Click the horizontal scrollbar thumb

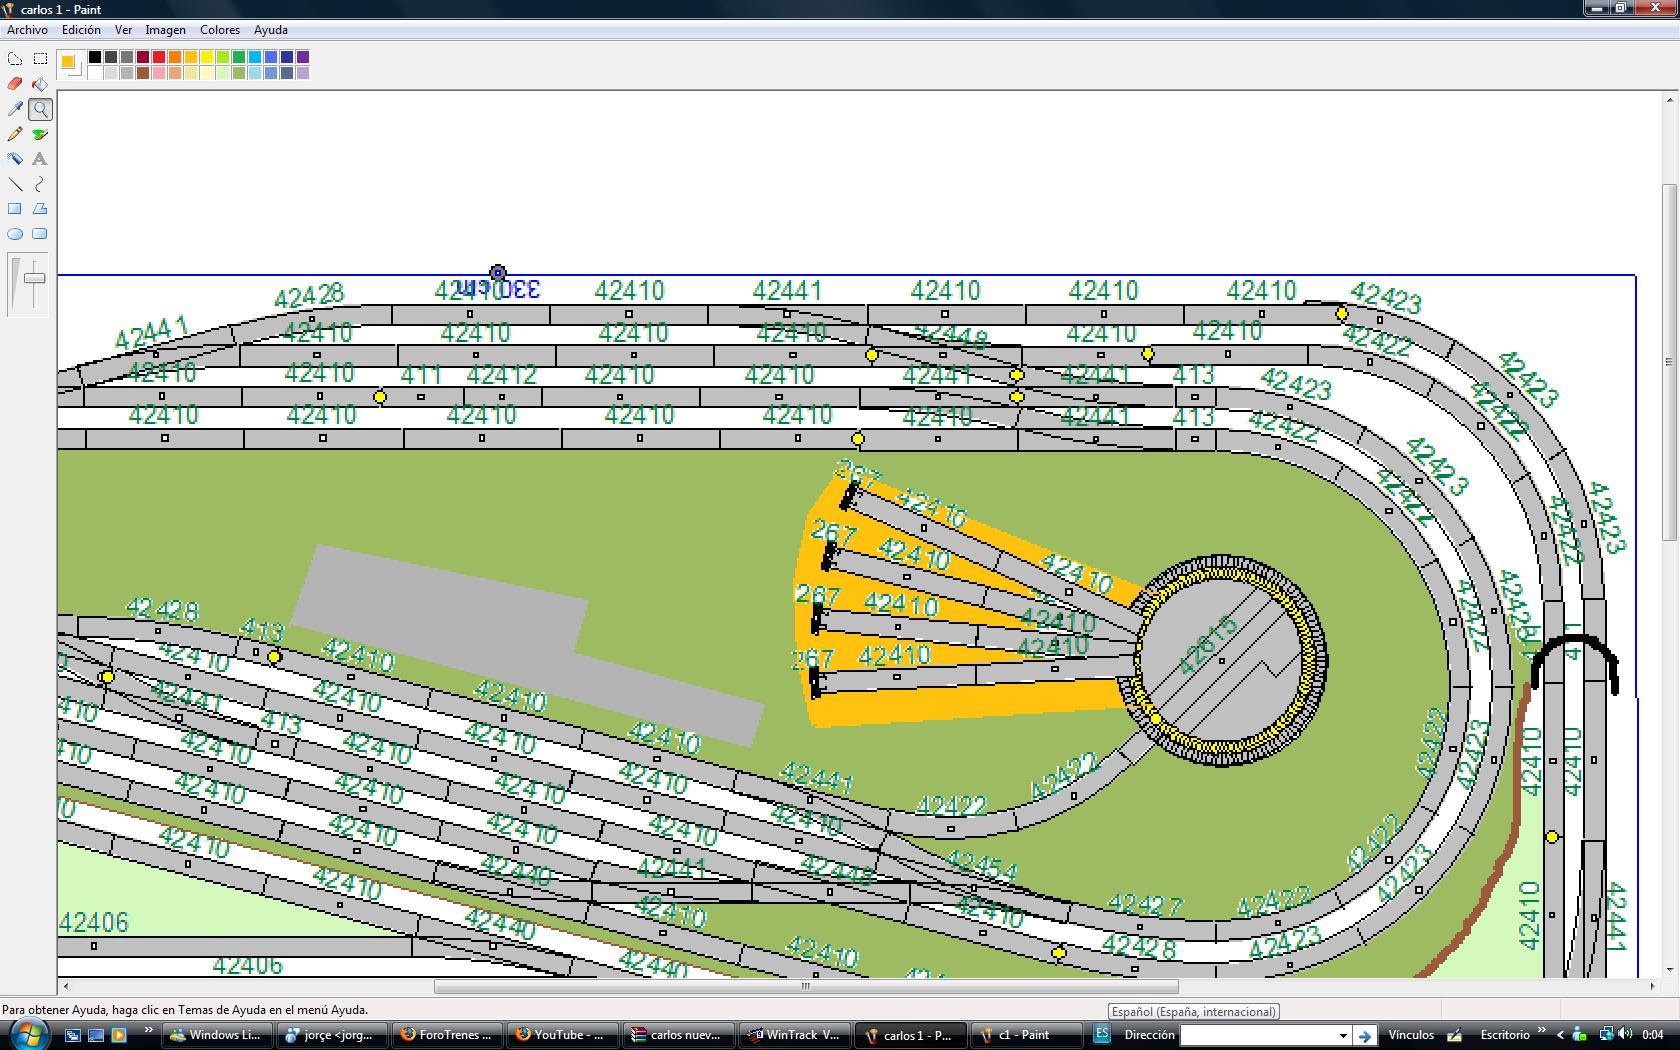(806, 986)
